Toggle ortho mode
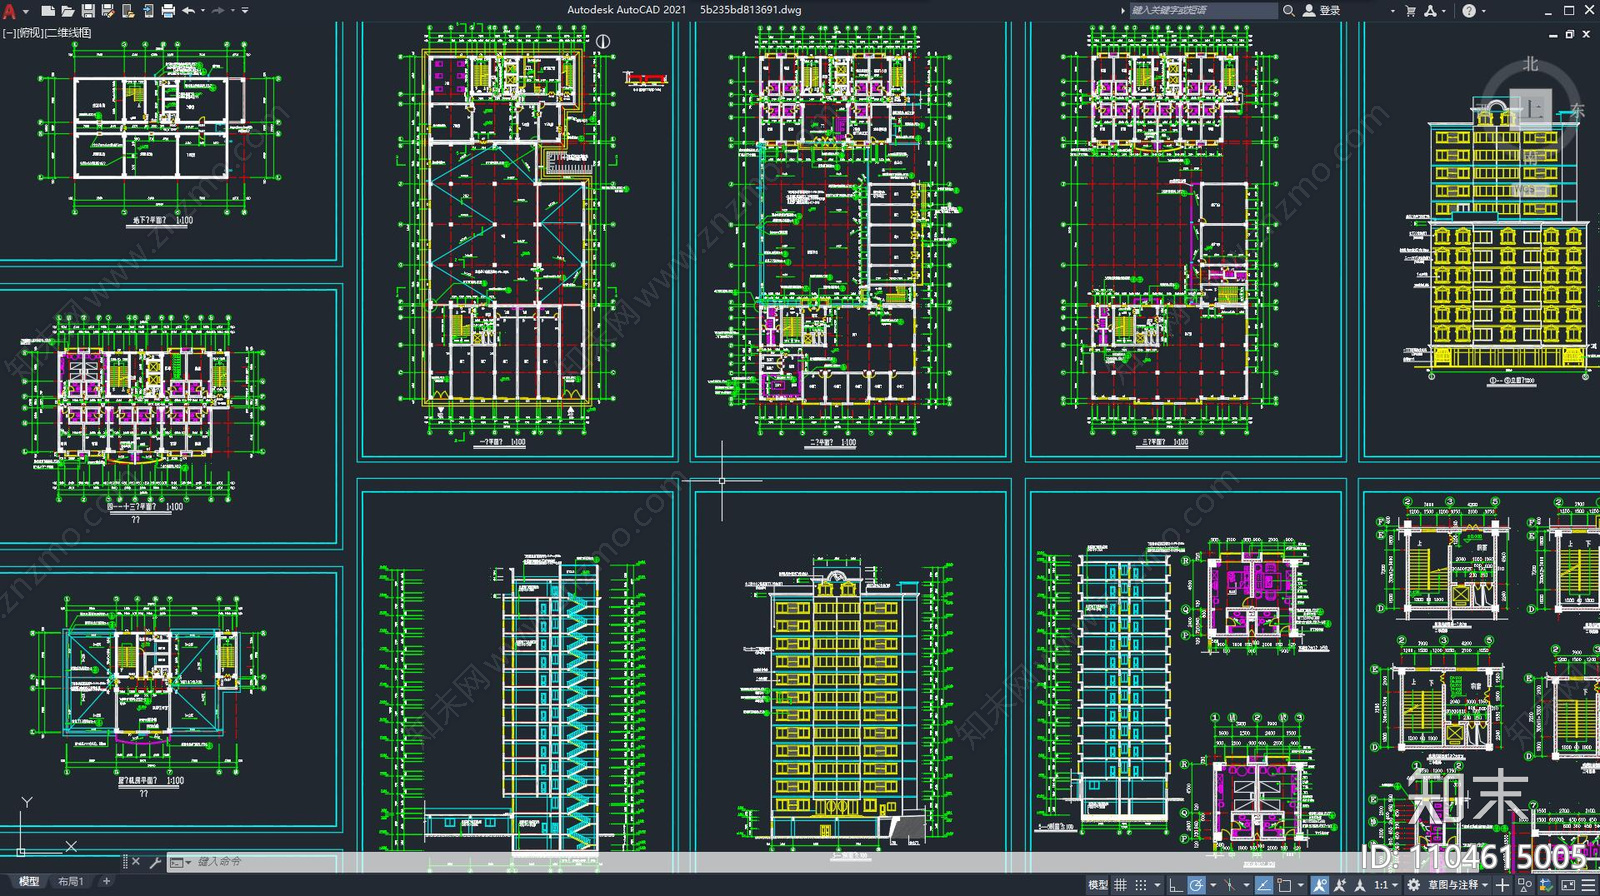Viewport: 1600px width, 896px height. tap(1176, 885)
